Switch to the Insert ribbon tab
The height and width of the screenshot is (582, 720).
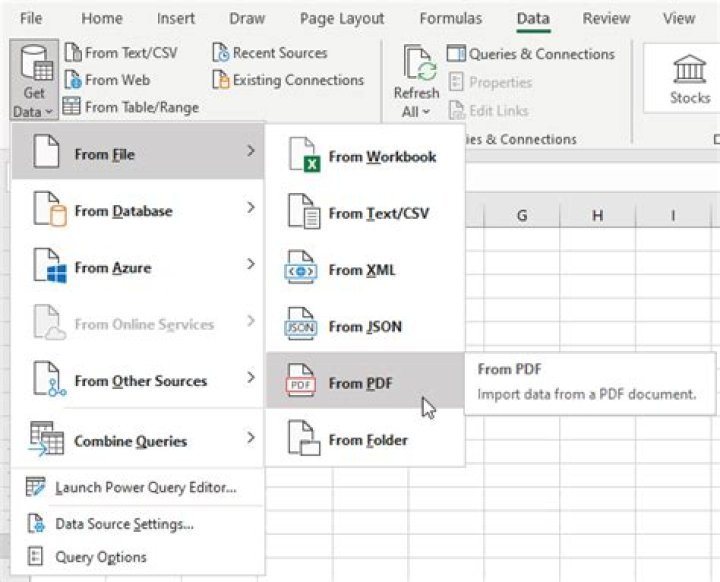click(x=176, y=18)
